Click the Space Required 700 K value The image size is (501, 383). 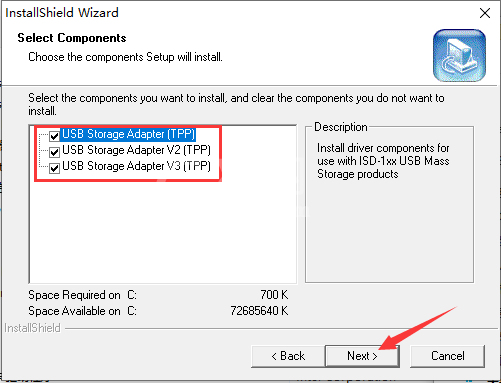[x=274, y=295]
